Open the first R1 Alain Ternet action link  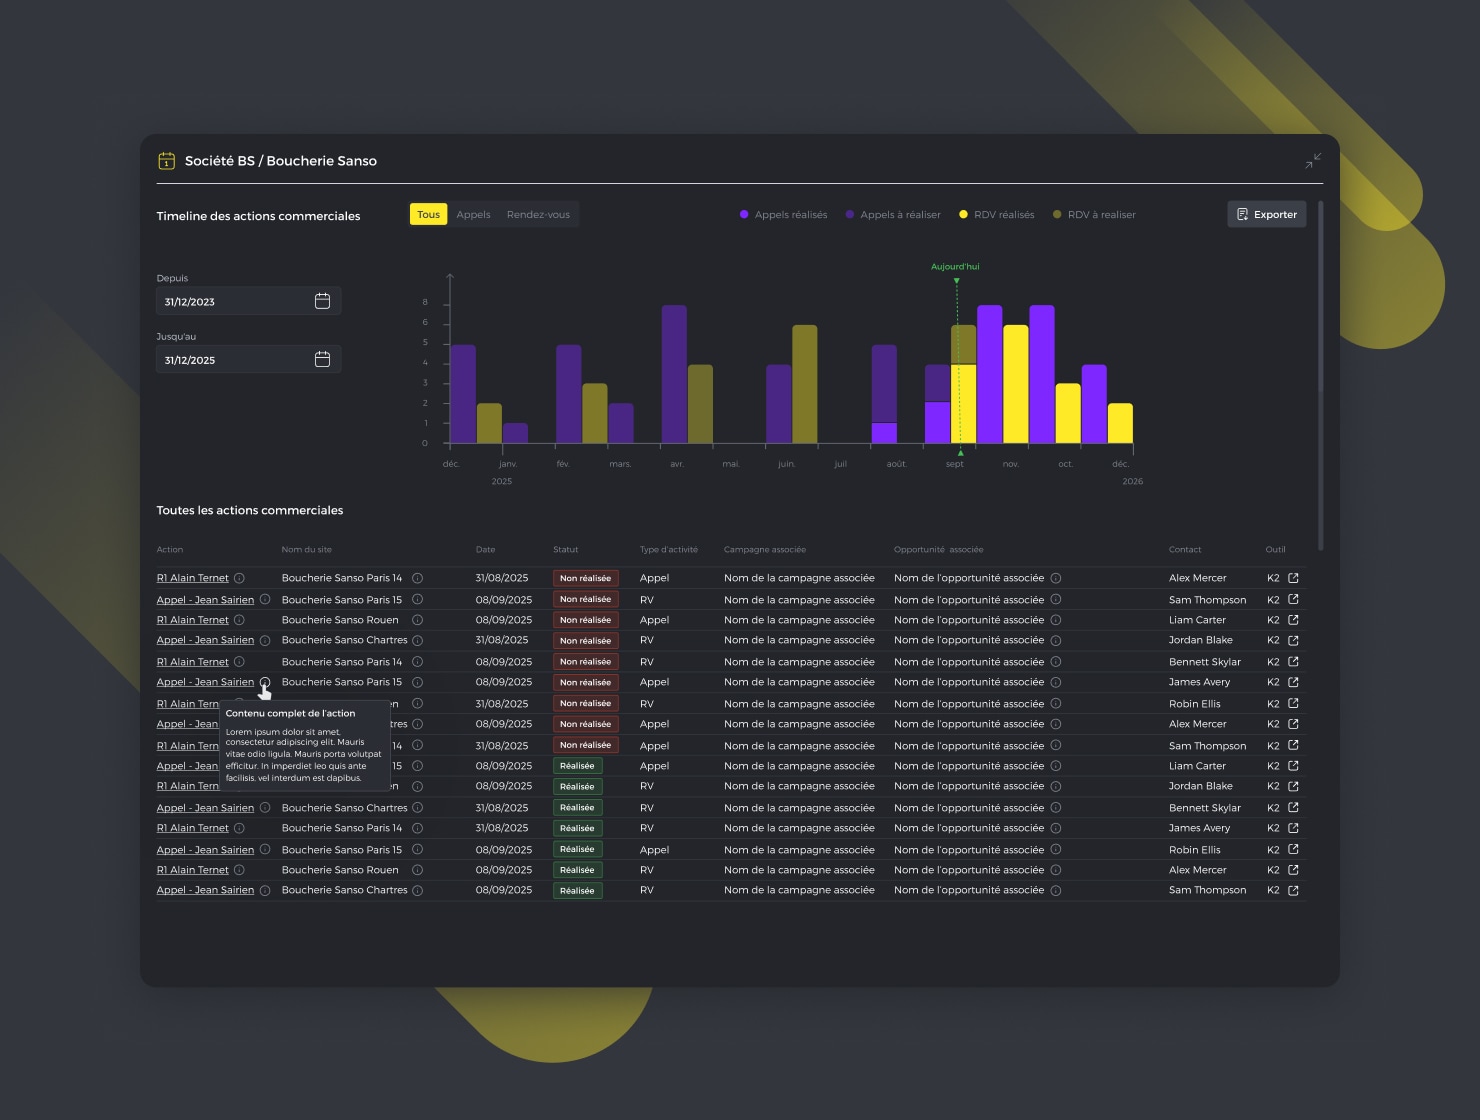[x=192, y=578]
